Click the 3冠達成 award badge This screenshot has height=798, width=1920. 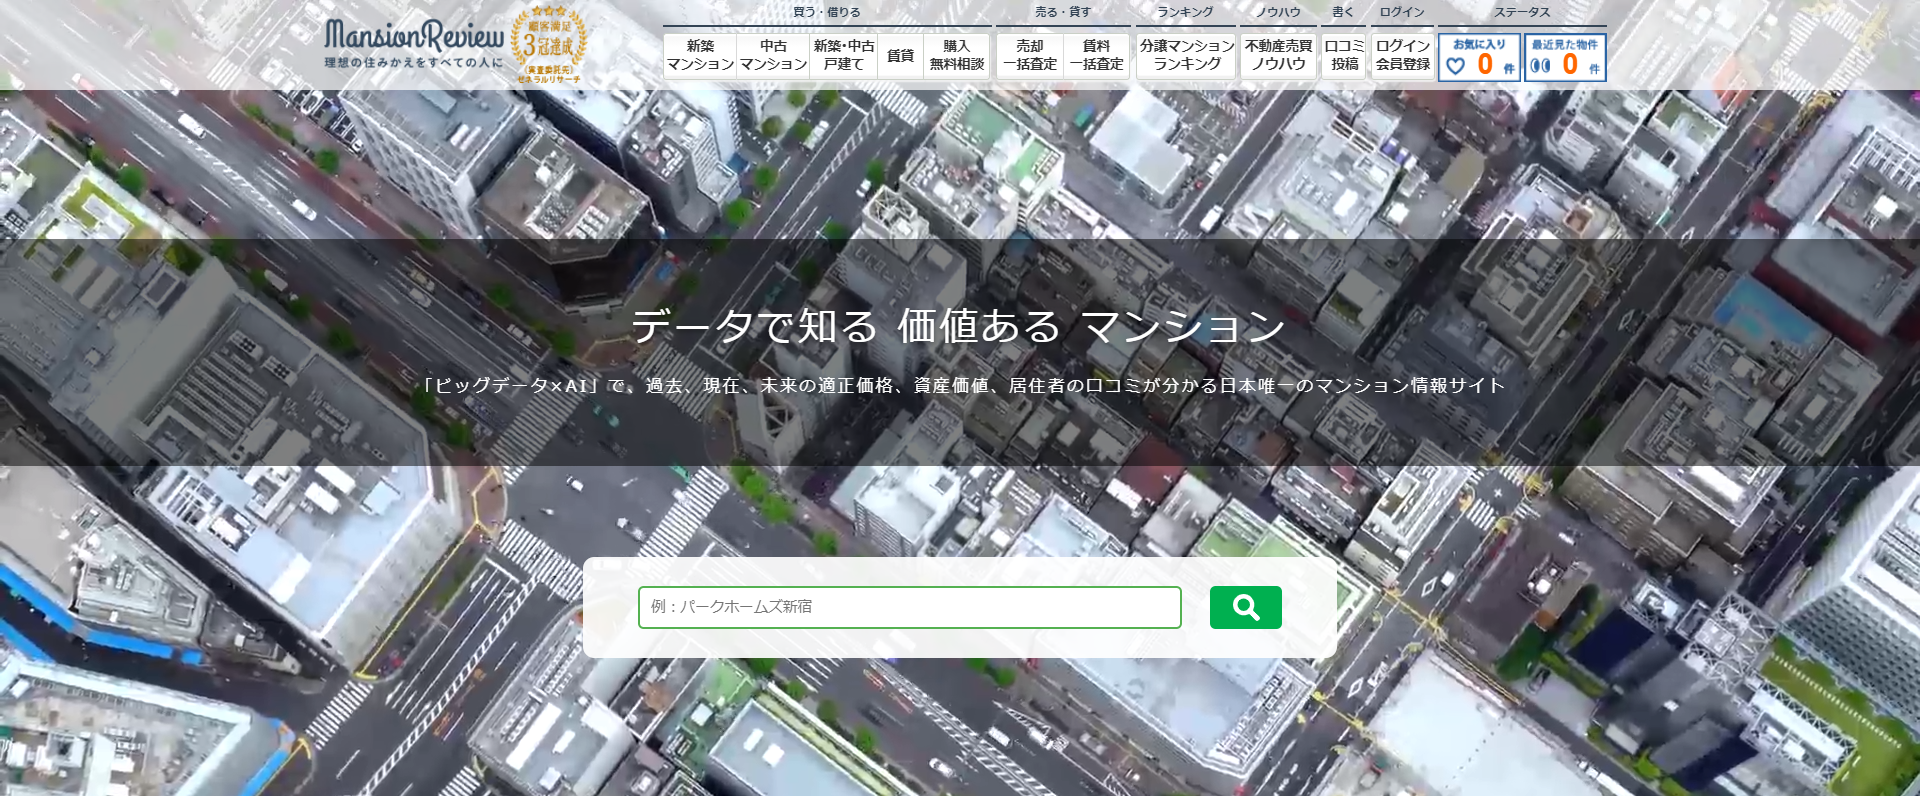pos(548,46)
